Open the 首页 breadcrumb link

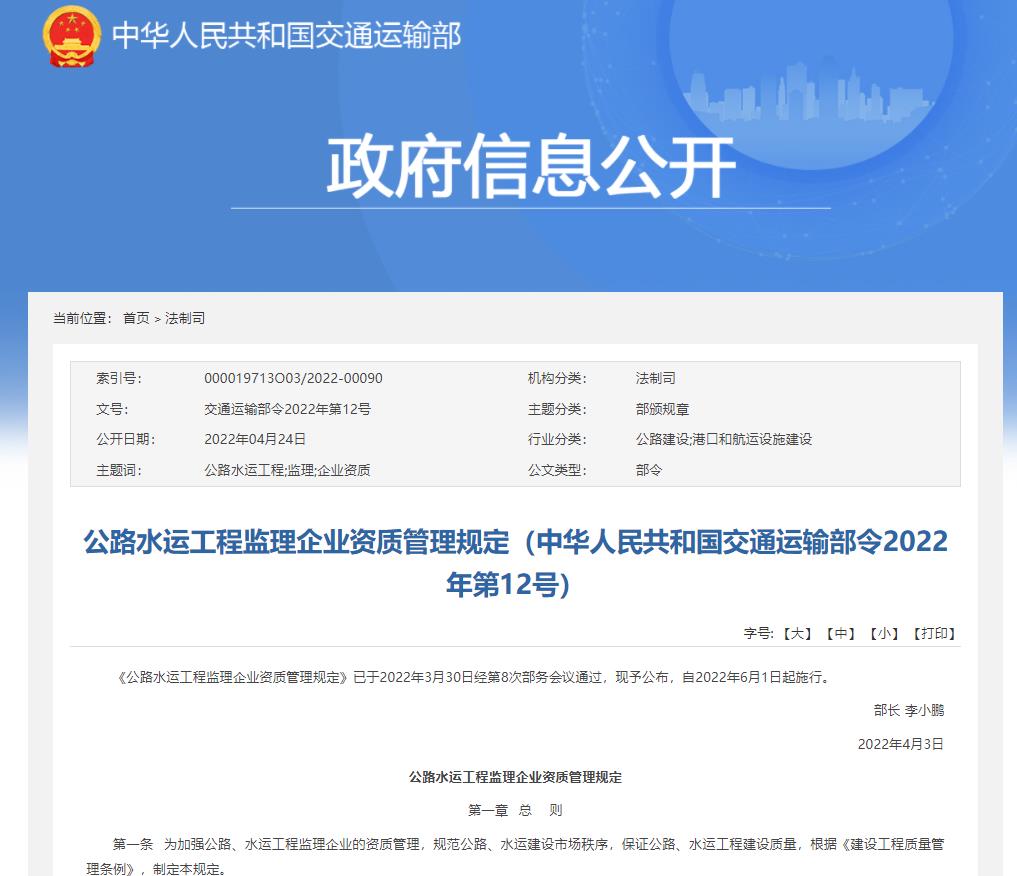click(x=136, y=318)
